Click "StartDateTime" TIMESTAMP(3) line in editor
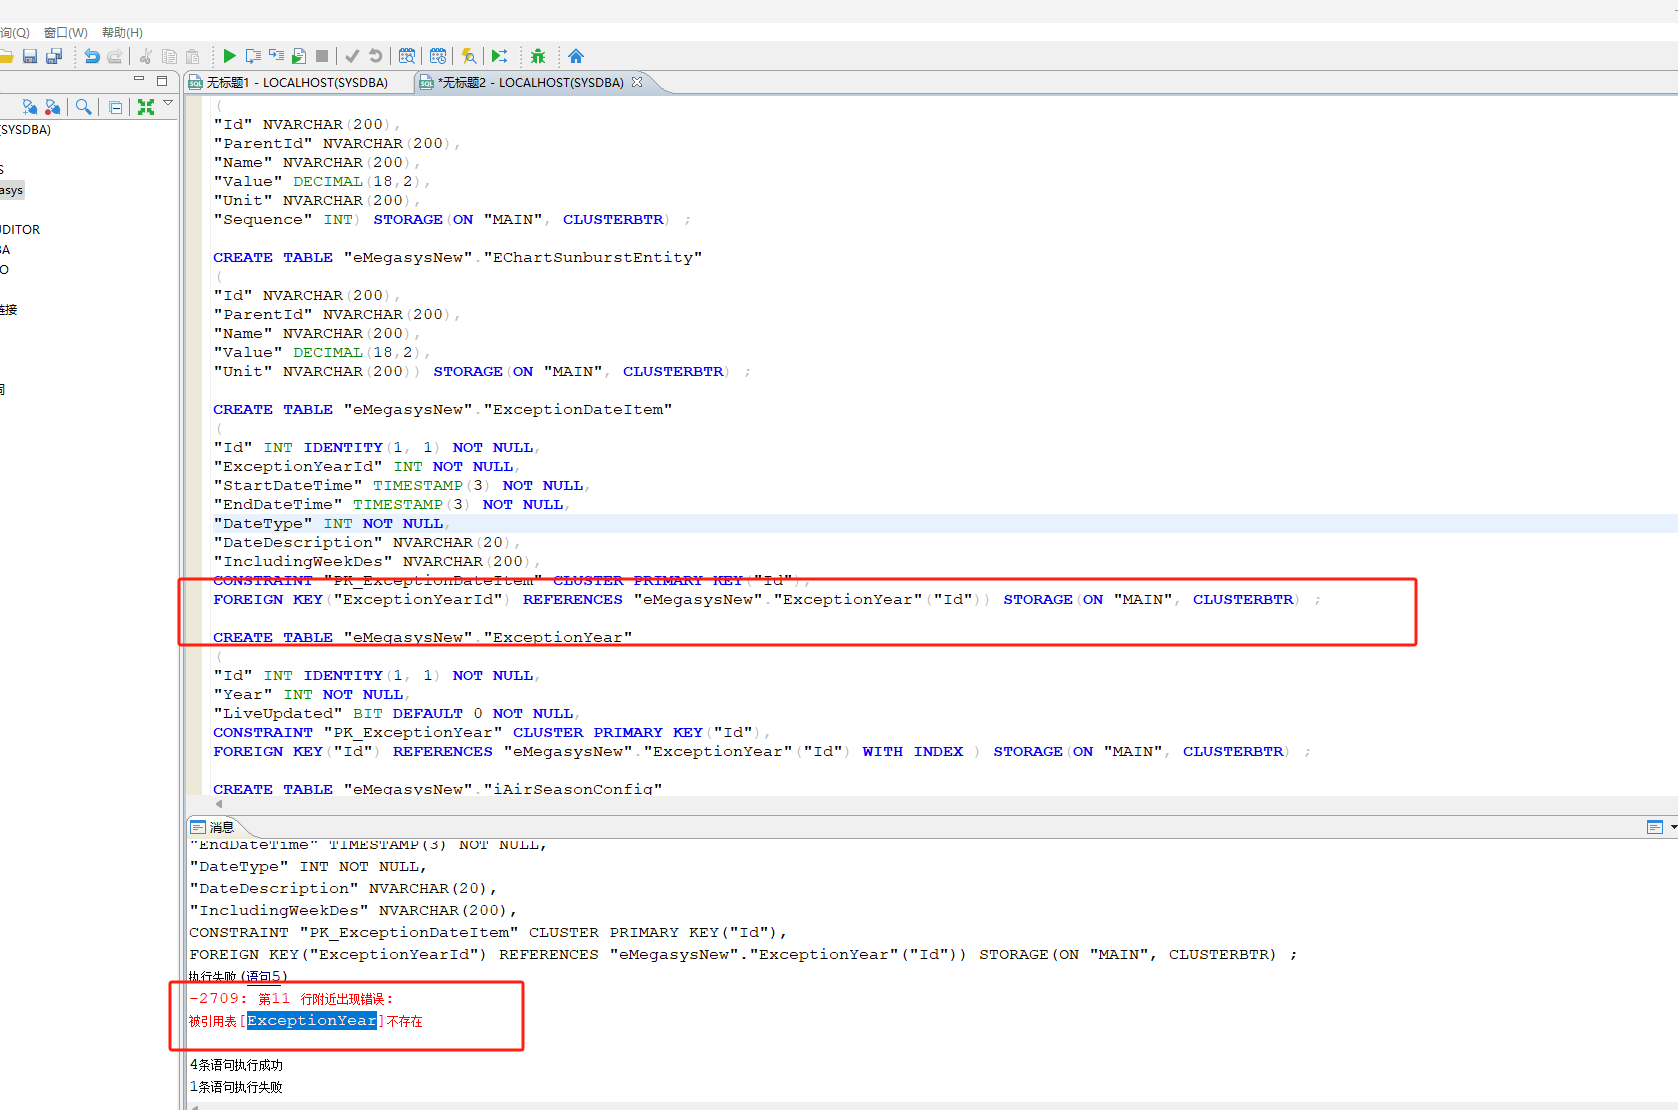Screen dimensions: 1678x1110 (x=401, y=485)
